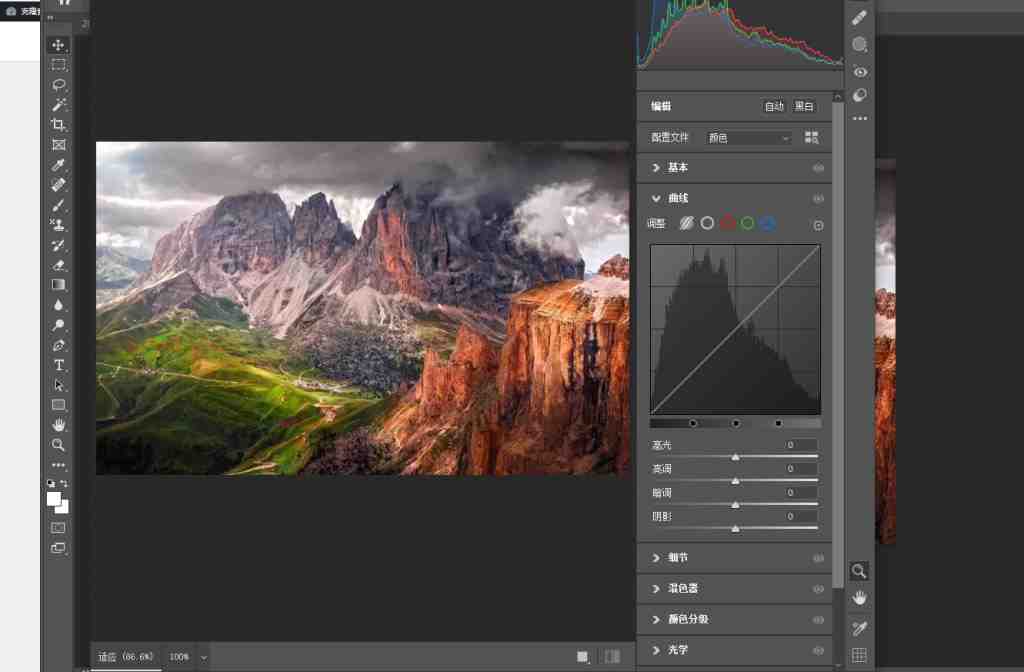Select the Green channel curve icon
1024x672 pixels.
(747, 223)
